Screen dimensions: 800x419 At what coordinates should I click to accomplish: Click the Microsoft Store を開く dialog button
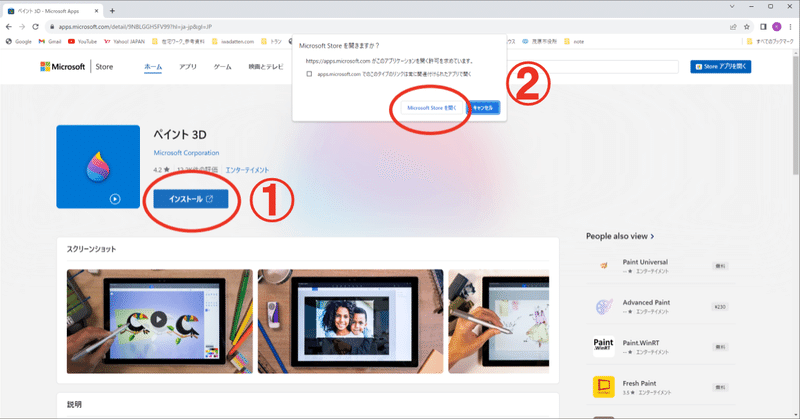[432, 108]
